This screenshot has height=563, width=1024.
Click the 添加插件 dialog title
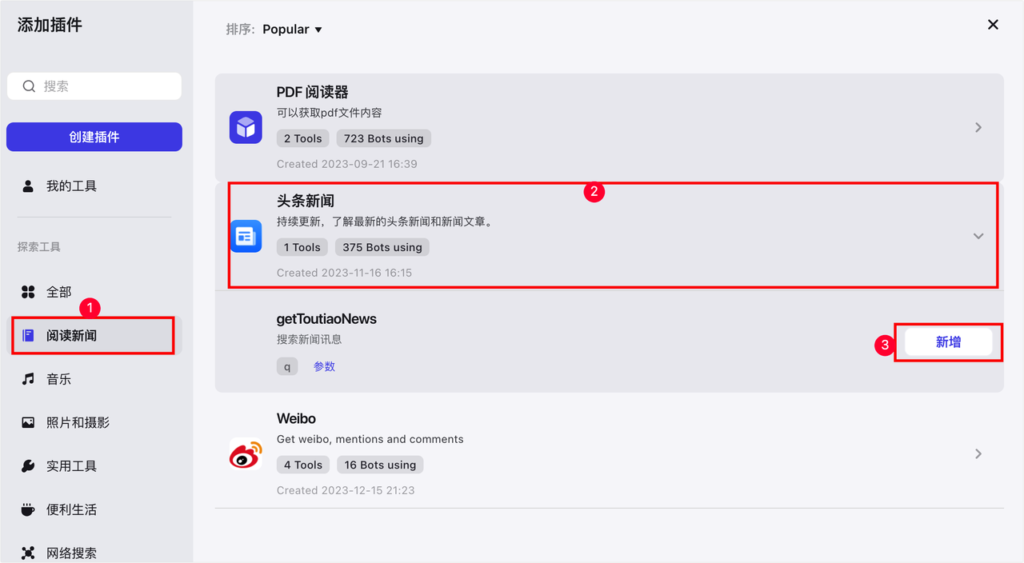(x=50, y=25)
